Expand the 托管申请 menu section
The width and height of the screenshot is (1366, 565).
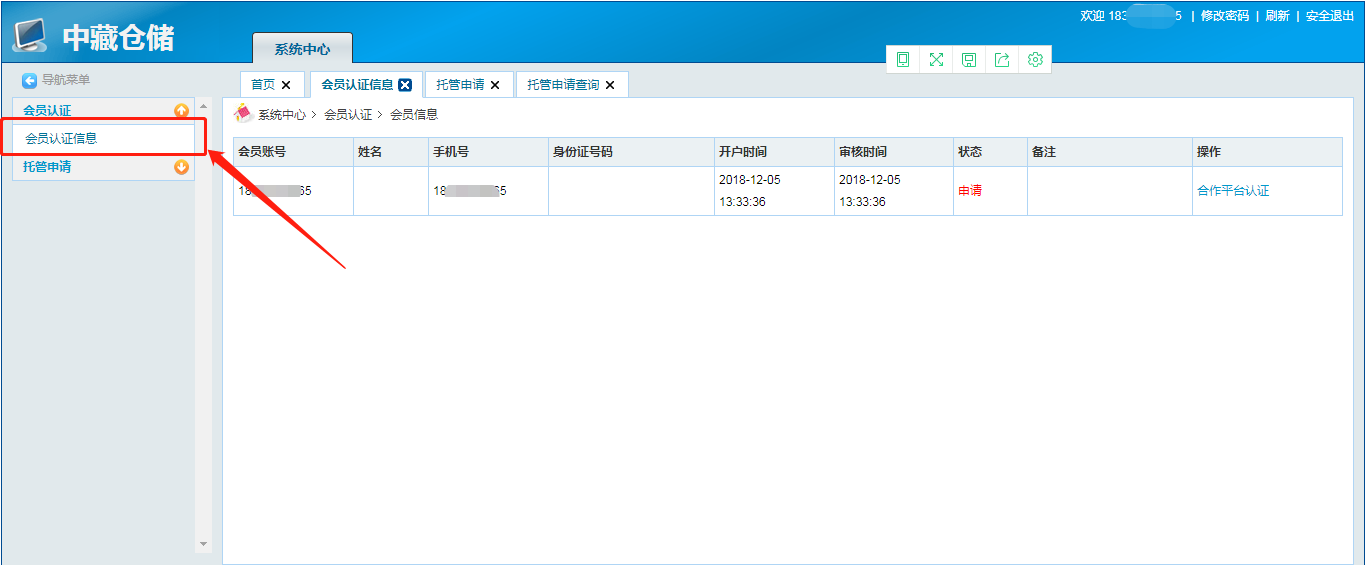click(181, 167)
